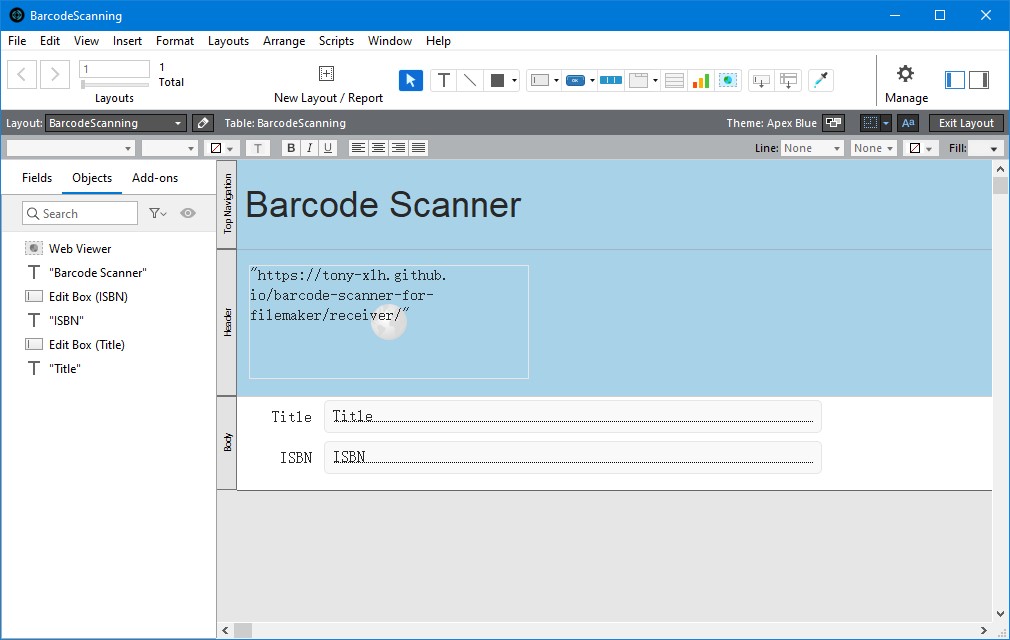Click New Layout / Report button
Image resolution: width=1010 pixels, height=640 pixels.
328,84
